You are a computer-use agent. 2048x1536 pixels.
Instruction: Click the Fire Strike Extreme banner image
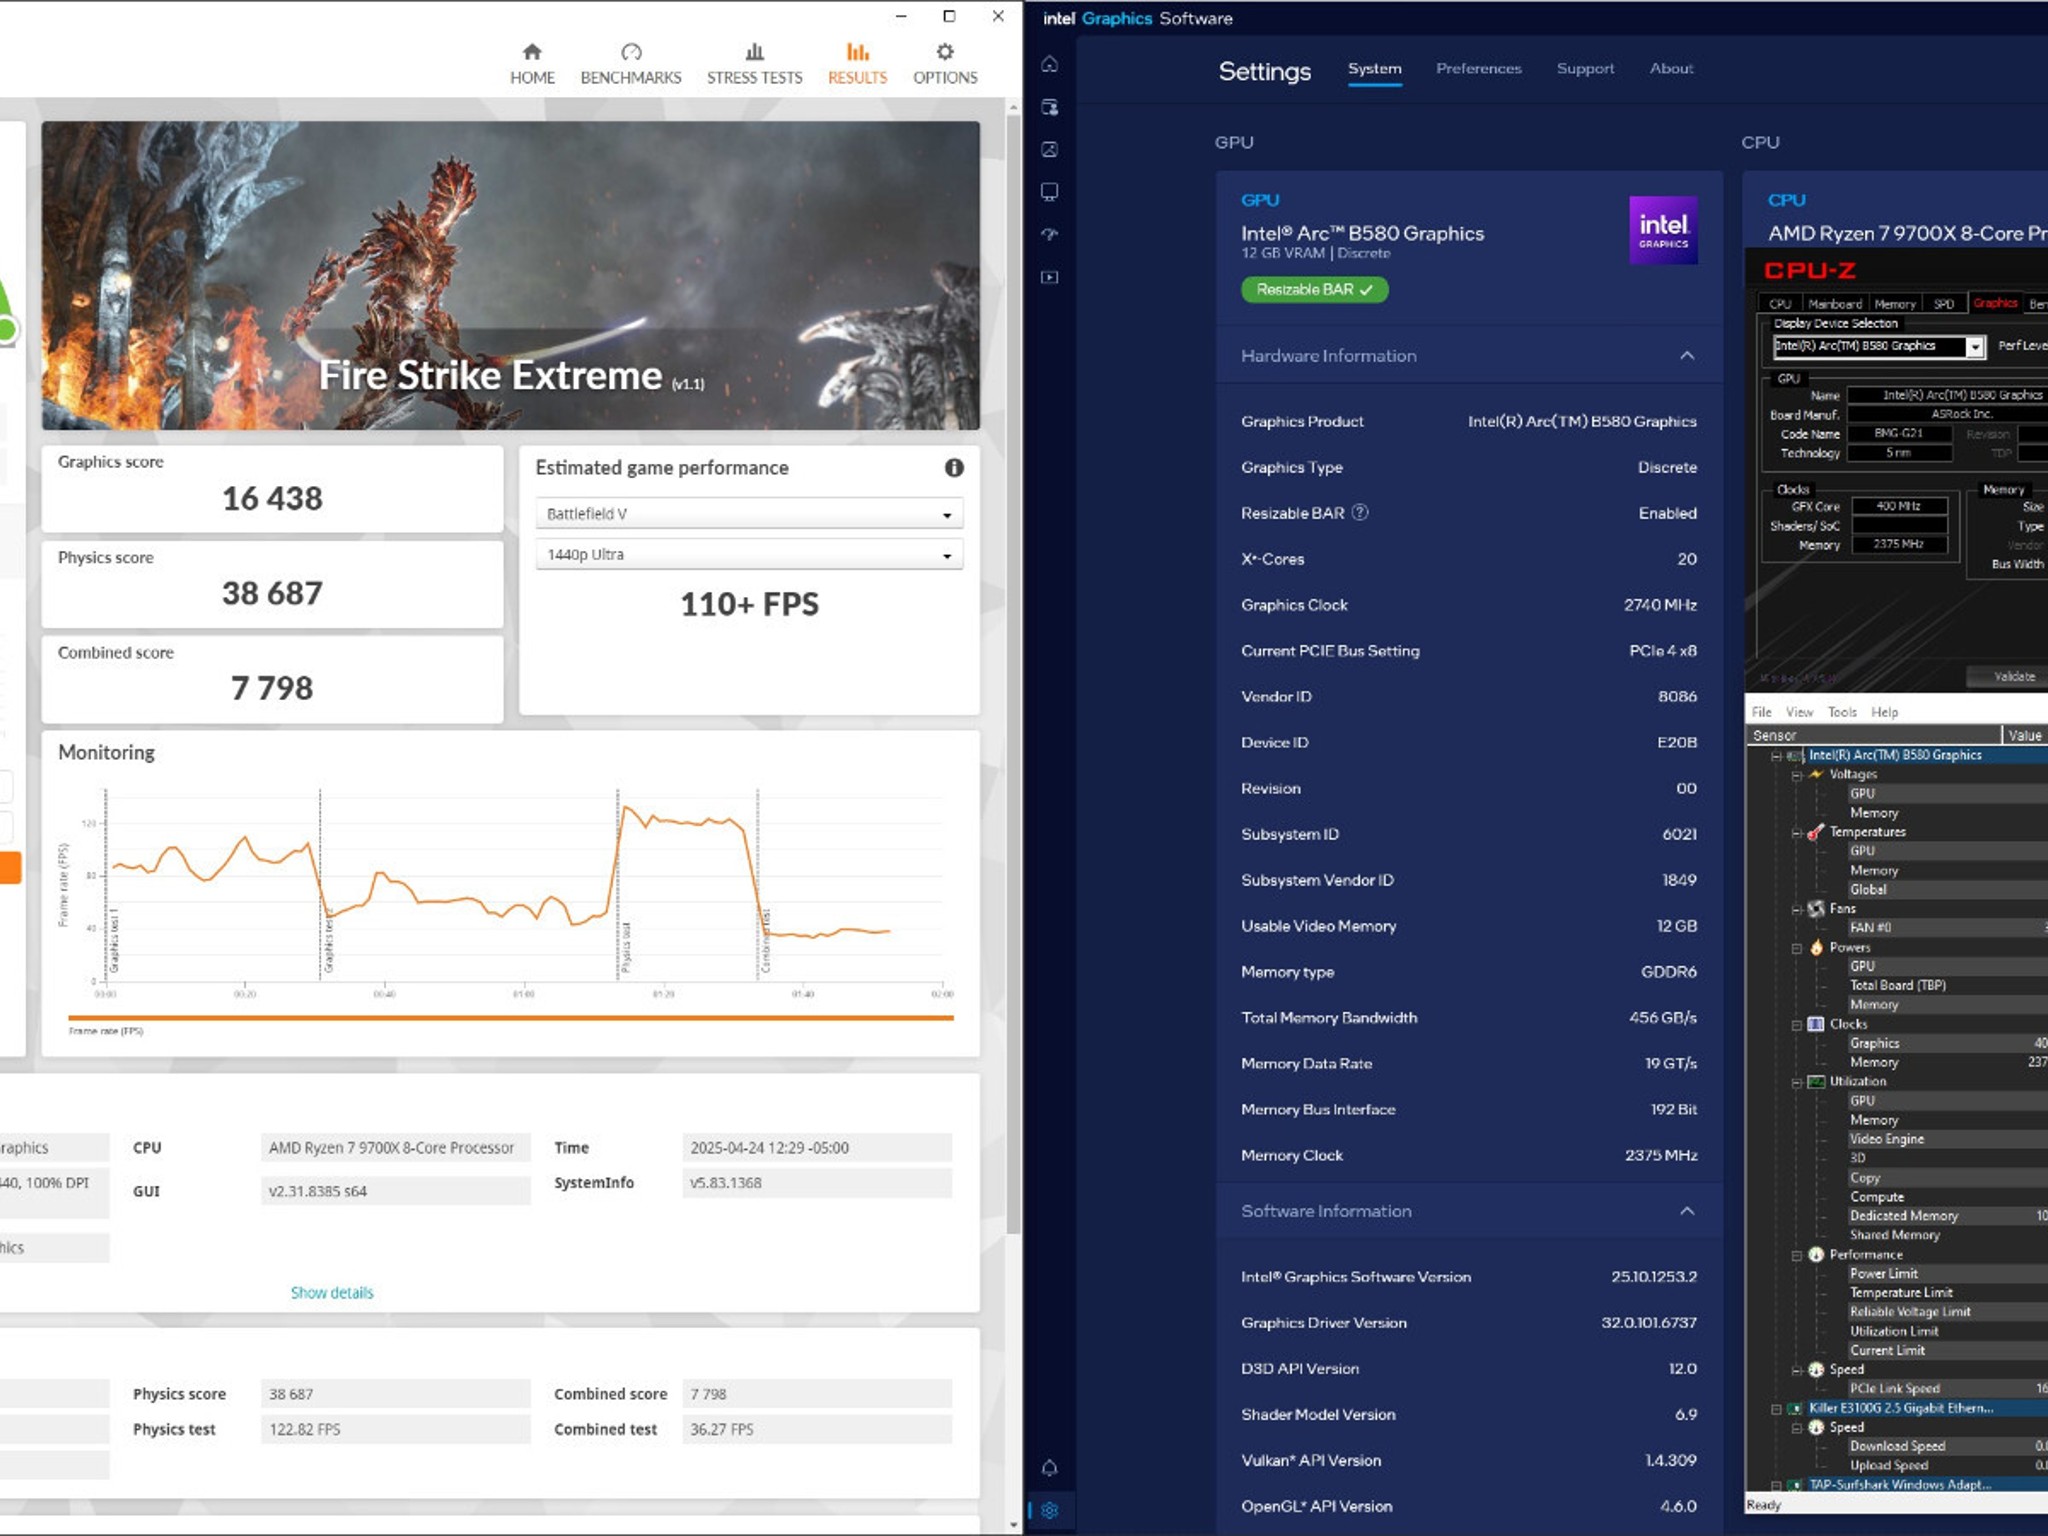510,275
